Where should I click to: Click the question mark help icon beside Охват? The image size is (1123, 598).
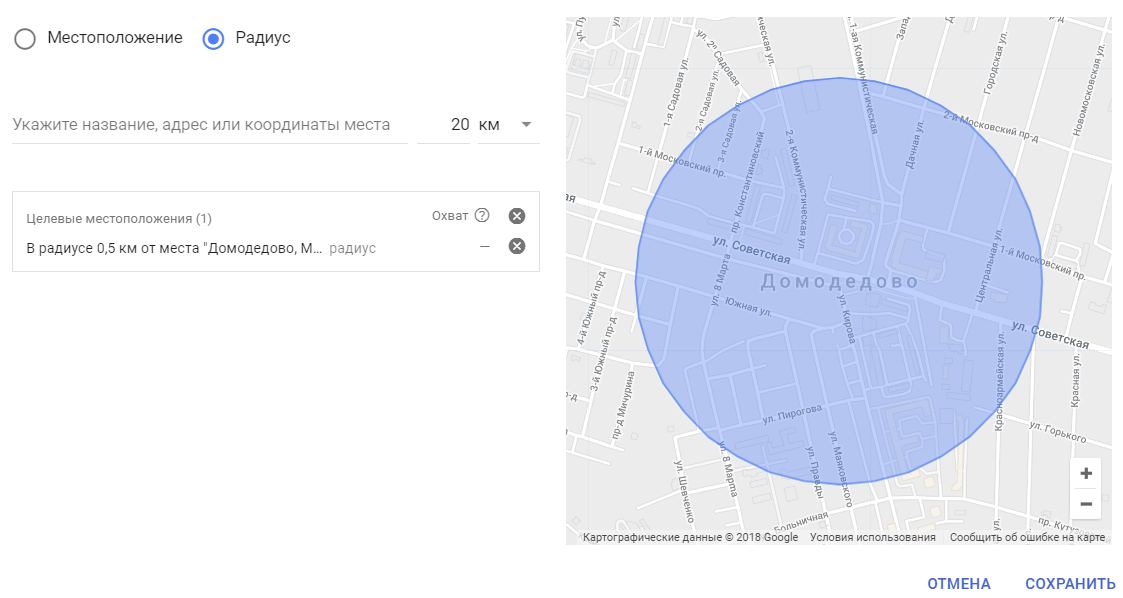[x=482, y=215]
